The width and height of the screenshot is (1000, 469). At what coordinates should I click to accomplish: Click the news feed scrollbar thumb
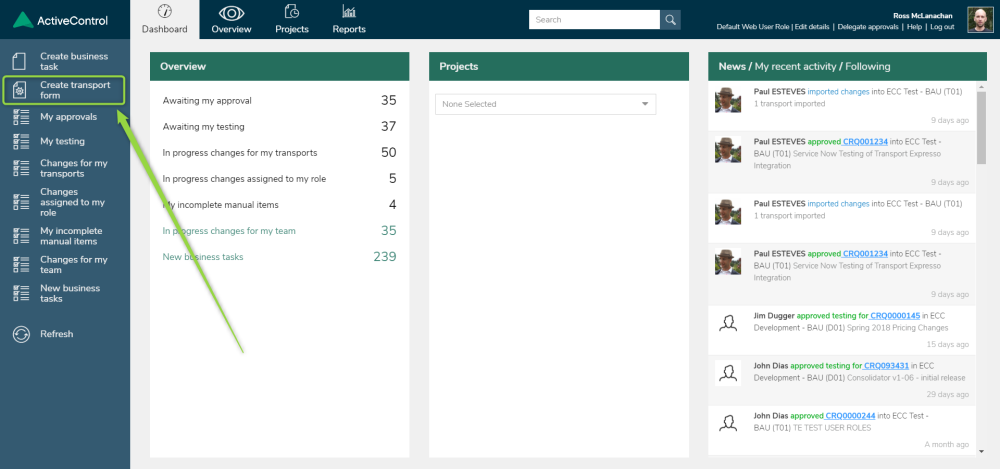click(981, 128)
